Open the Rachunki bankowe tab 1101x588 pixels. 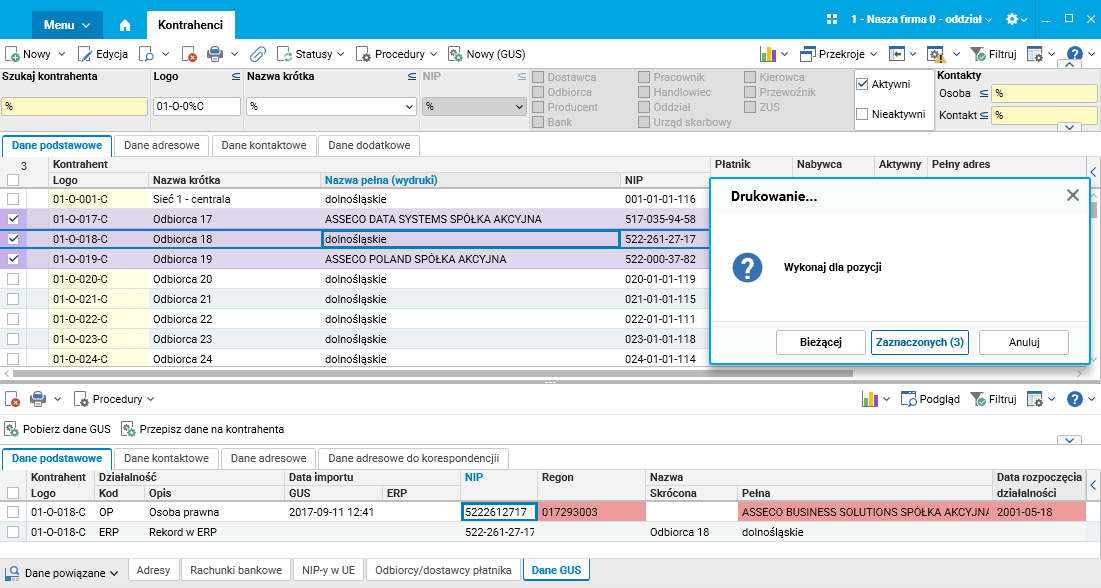236,571
